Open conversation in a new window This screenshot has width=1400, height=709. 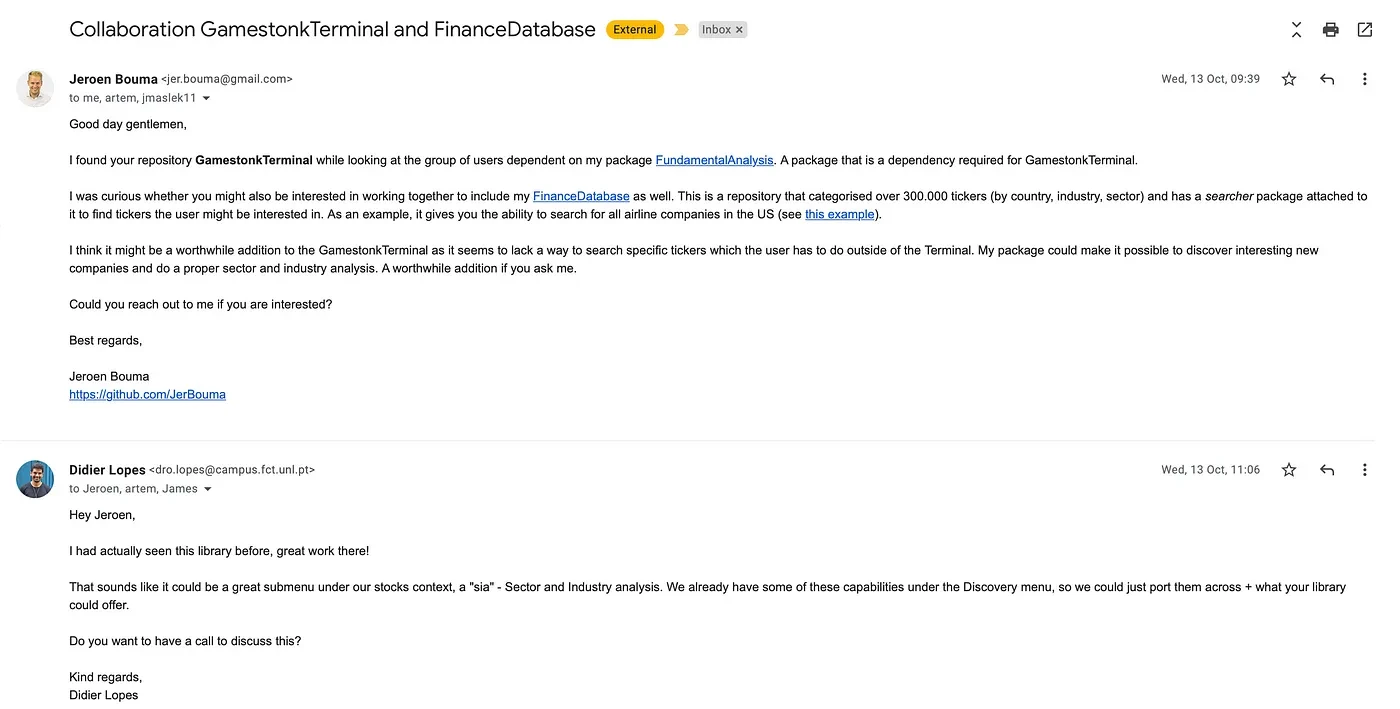(1364, 30)
